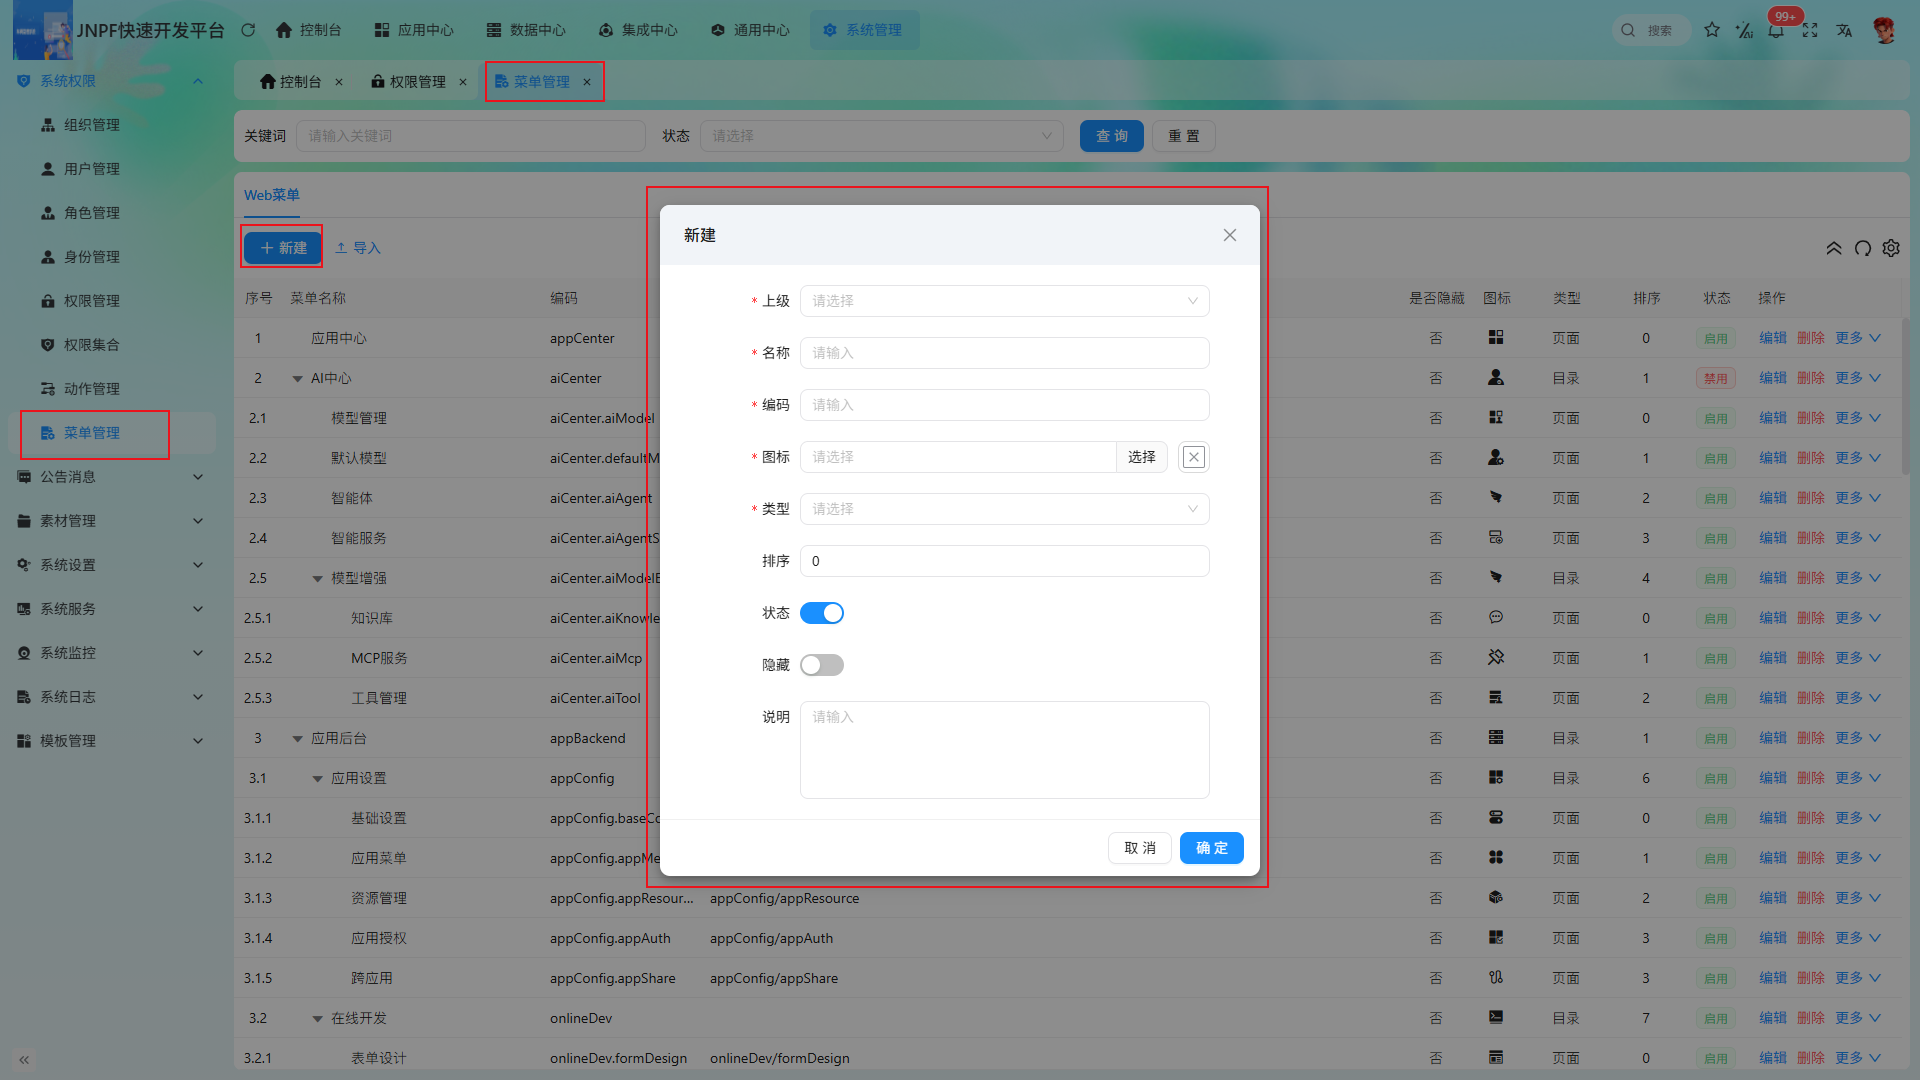Click the icon in 知识库 row
Screen dimensions: 1920x1080
(x=1496, y=618)
